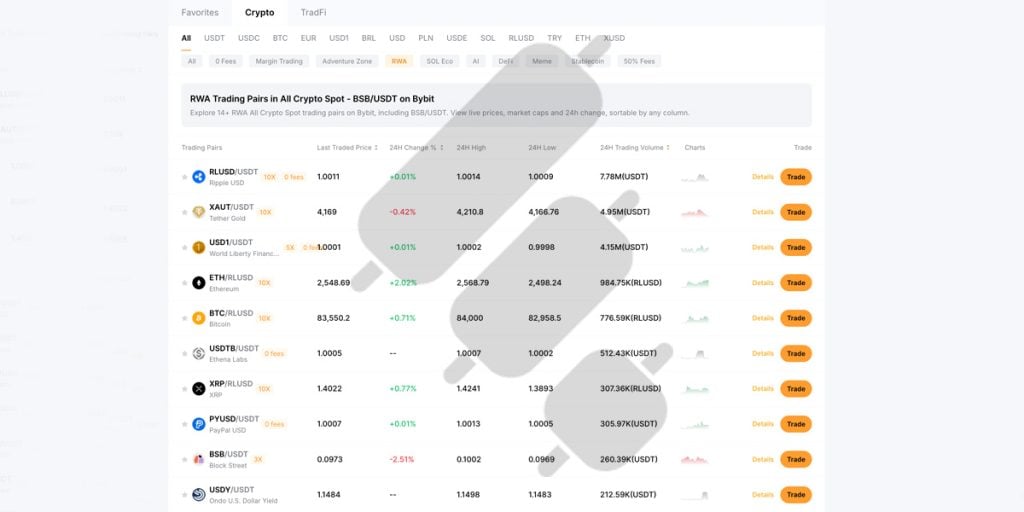Select the TRY quote currency tab
This screenshot has width=1024, height=512.
(x=554, y=39)
